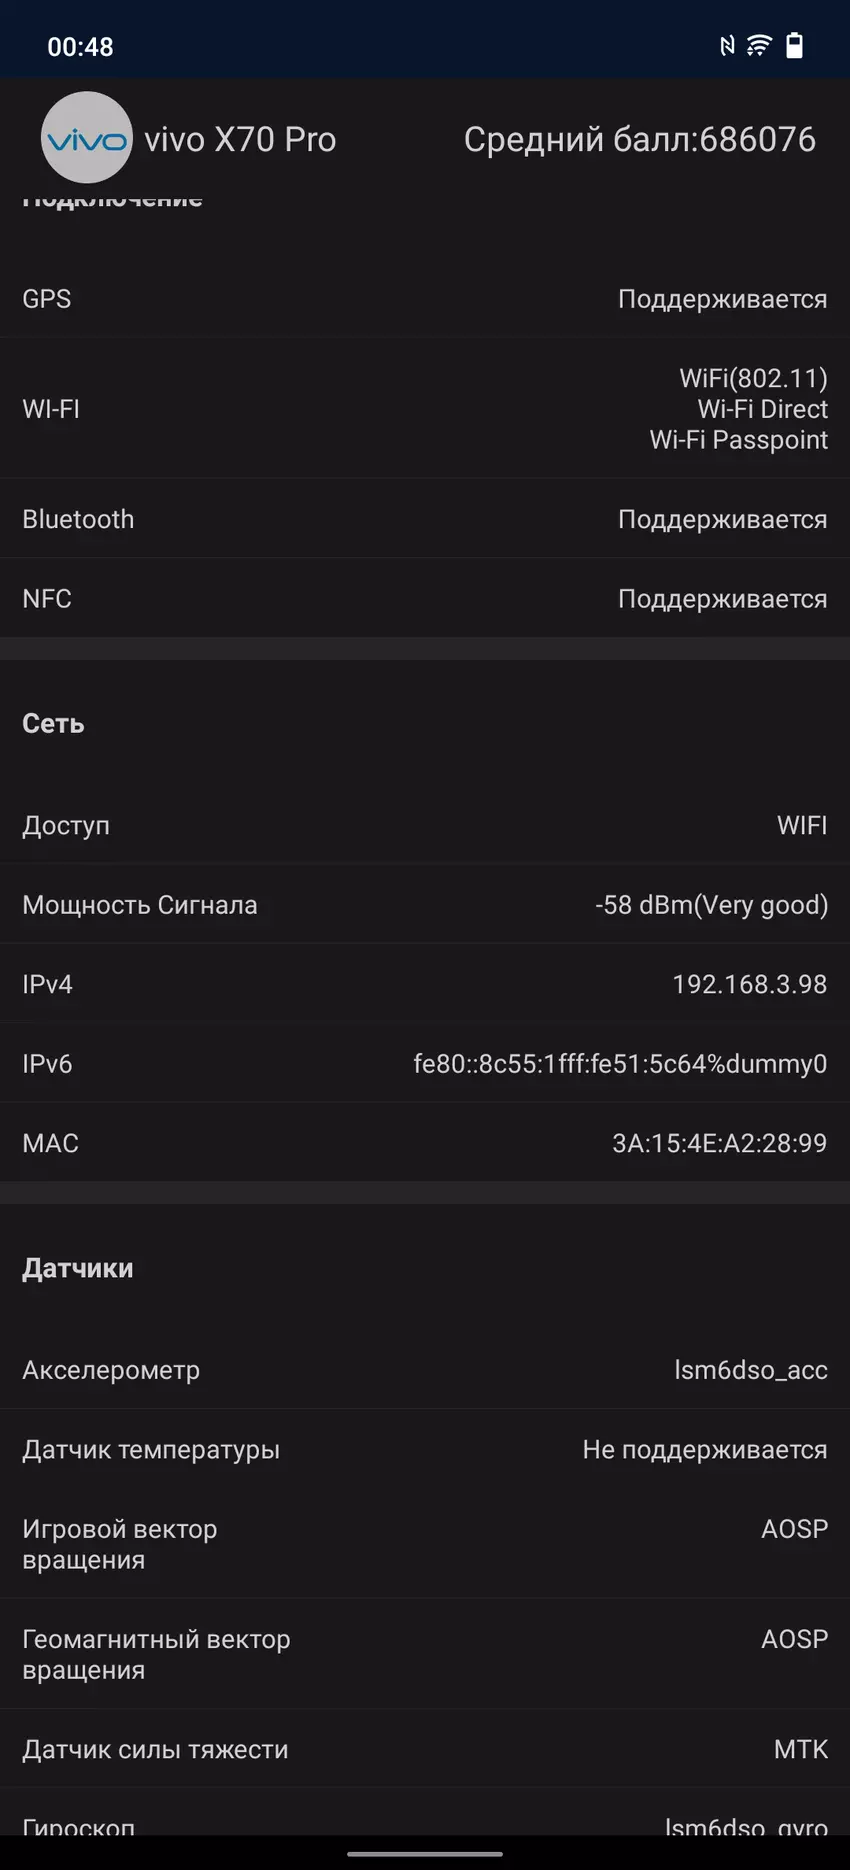
Task: Tap the battery status icon
Action: click(x=795, y=45)
